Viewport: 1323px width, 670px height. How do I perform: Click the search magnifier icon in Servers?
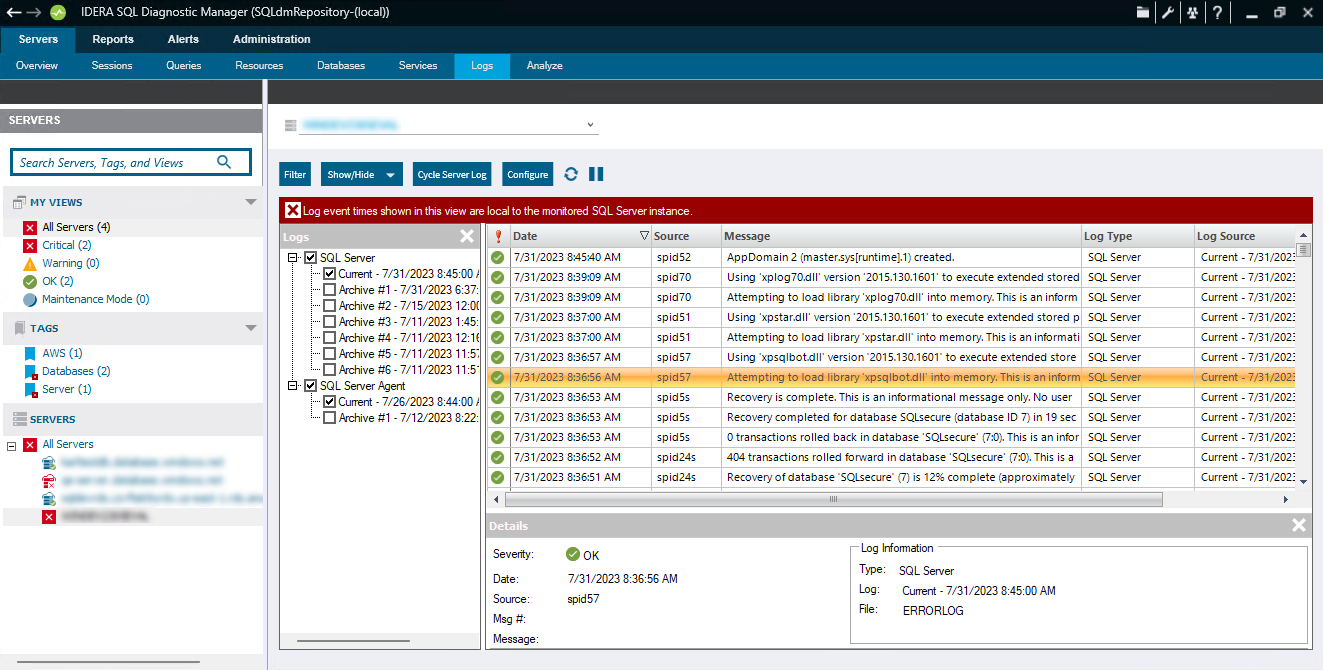224,162
